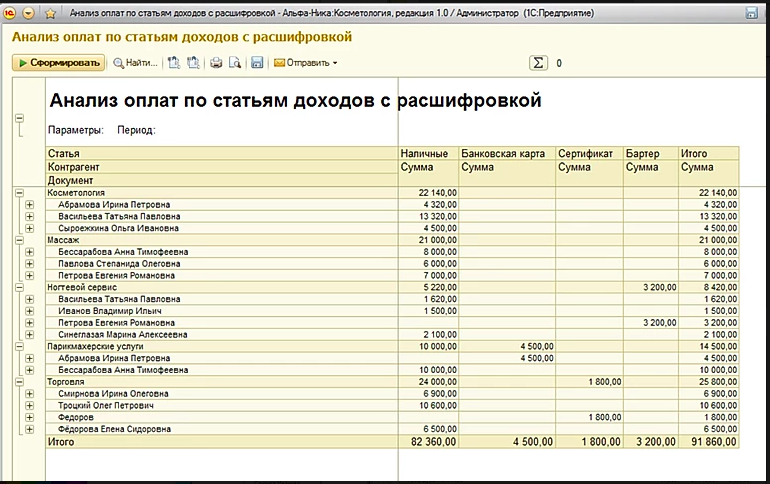Viewport: 770px width, 484px height.
Task: Select the Документ header cell
Action: [222, 180]
